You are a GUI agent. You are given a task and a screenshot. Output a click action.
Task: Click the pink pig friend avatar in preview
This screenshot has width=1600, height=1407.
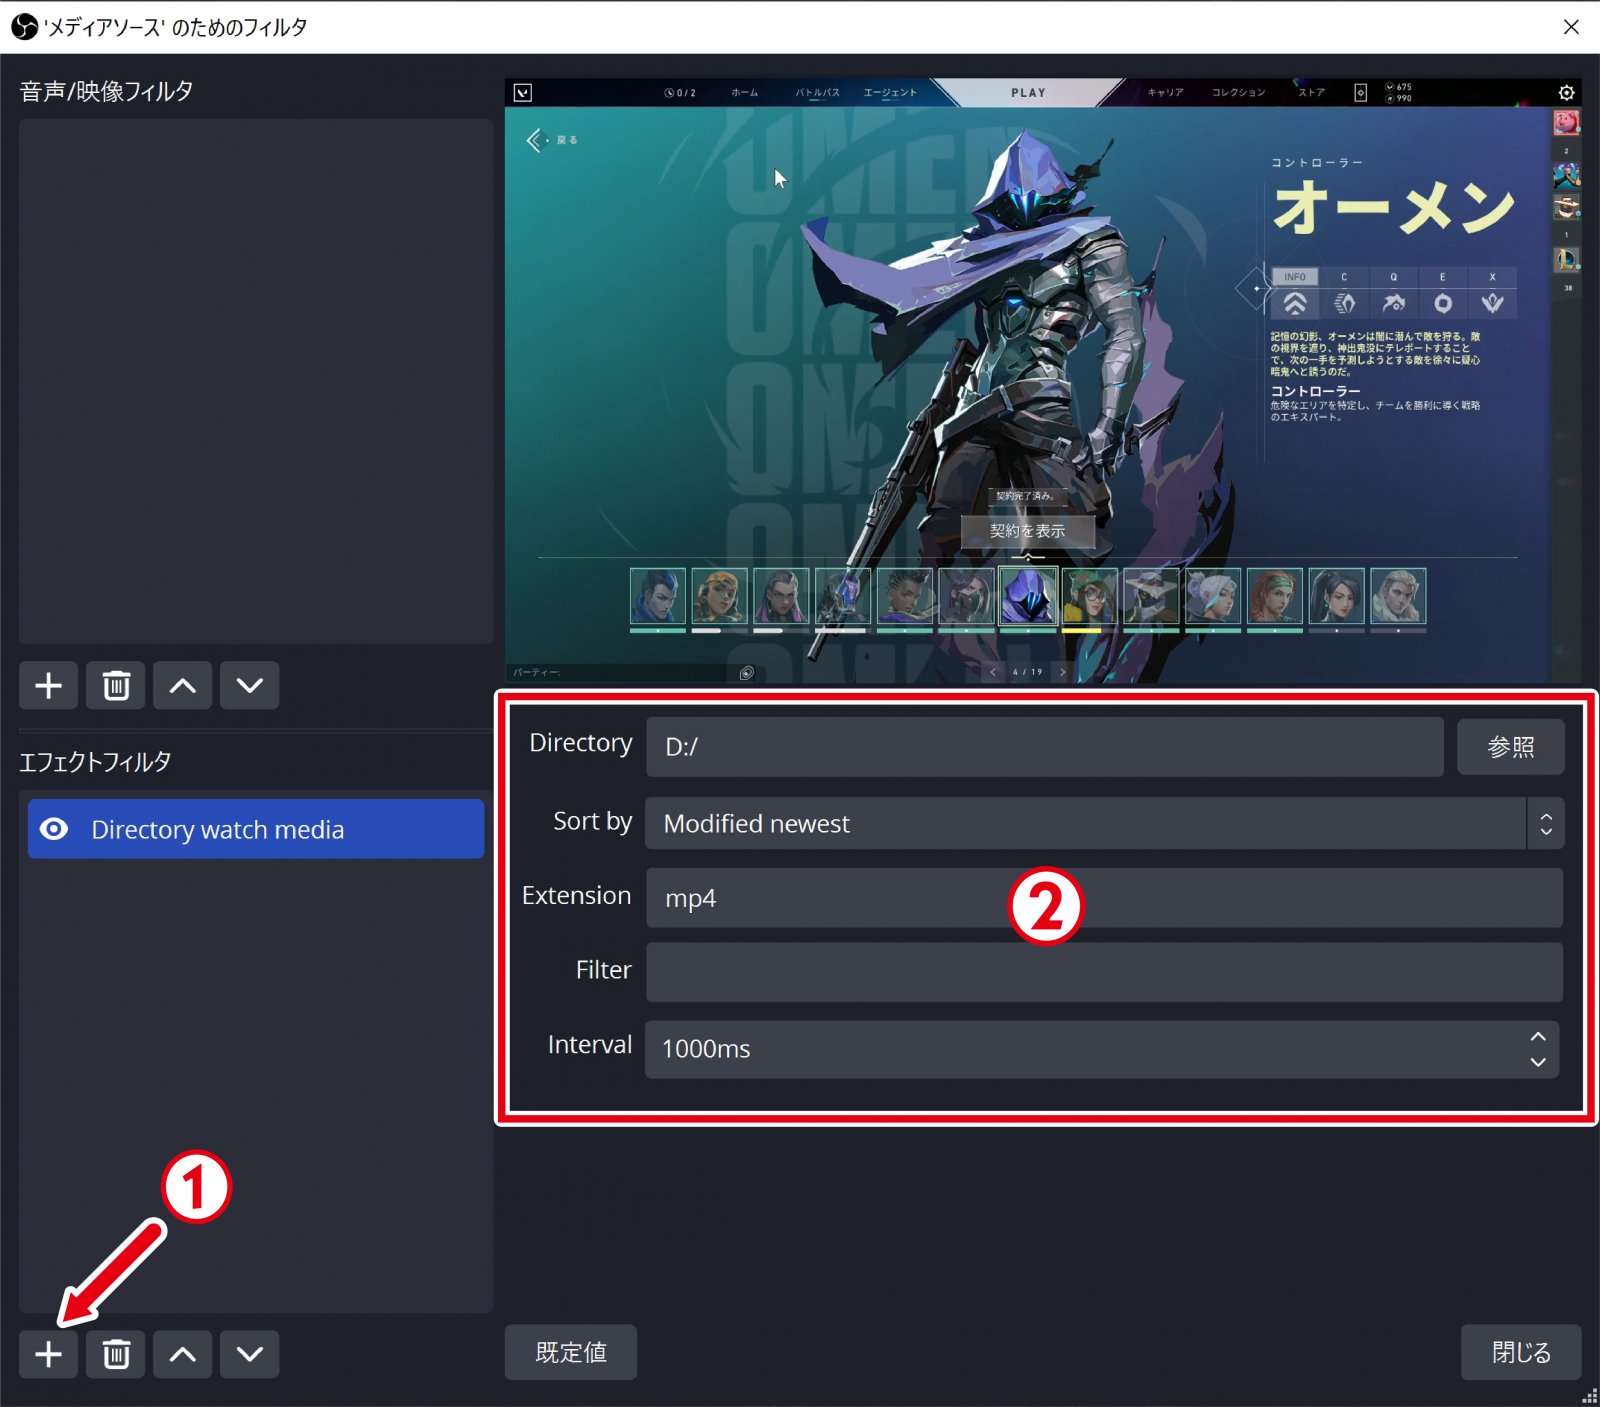pos(1566,122)
